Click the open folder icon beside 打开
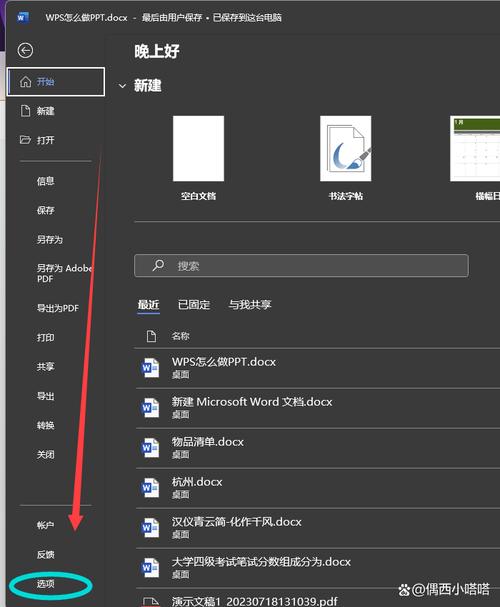The image size is (500, 607). (x=25, y=140)
